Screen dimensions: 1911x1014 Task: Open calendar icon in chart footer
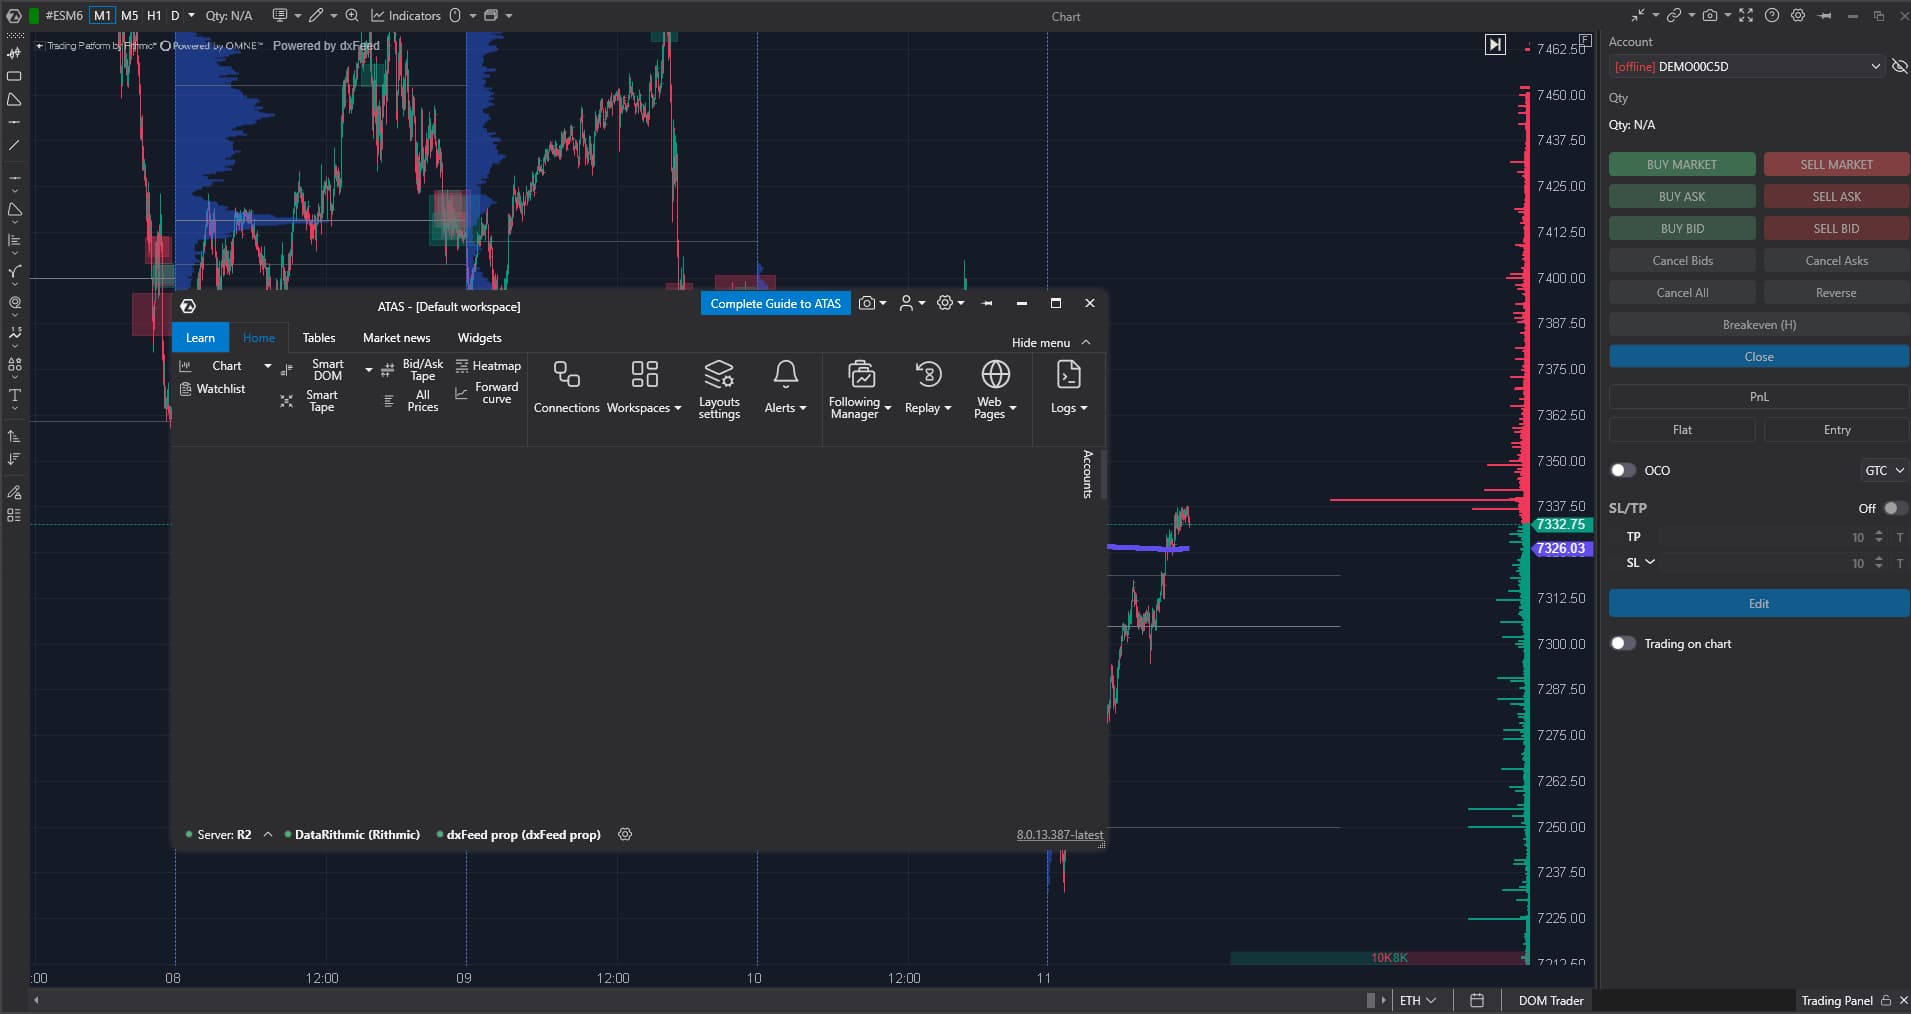point(1477,1000)
